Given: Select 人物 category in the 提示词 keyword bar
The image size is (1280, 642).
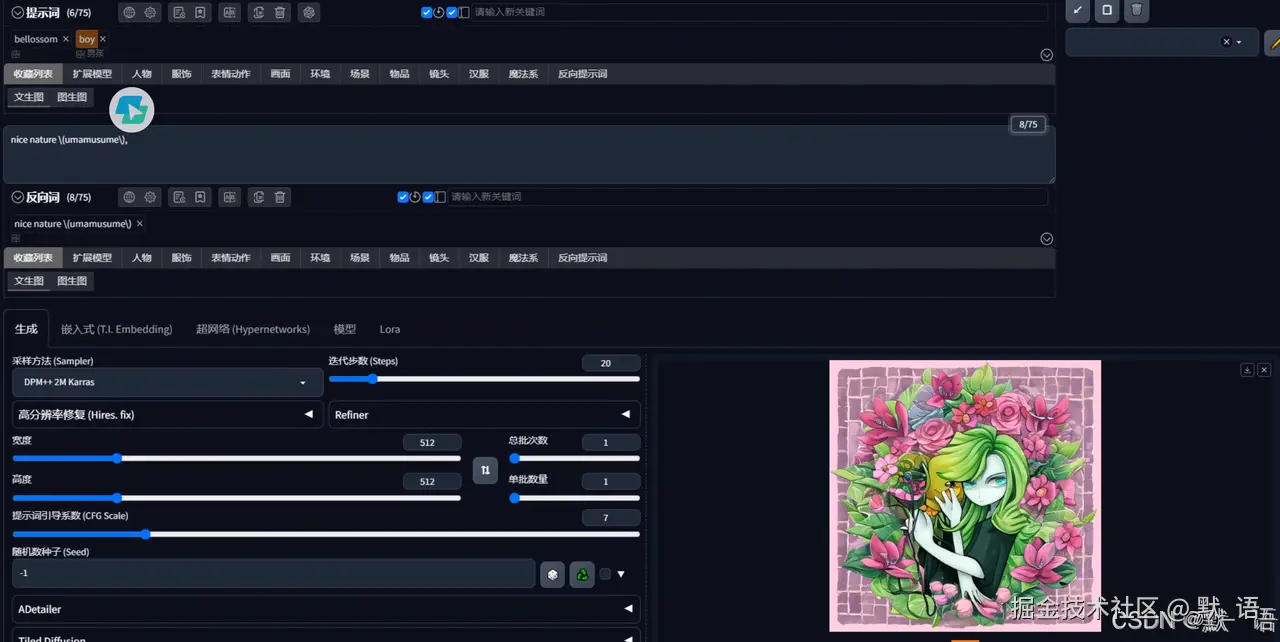Looking at the screenshot, I should (x=142, y=74).
